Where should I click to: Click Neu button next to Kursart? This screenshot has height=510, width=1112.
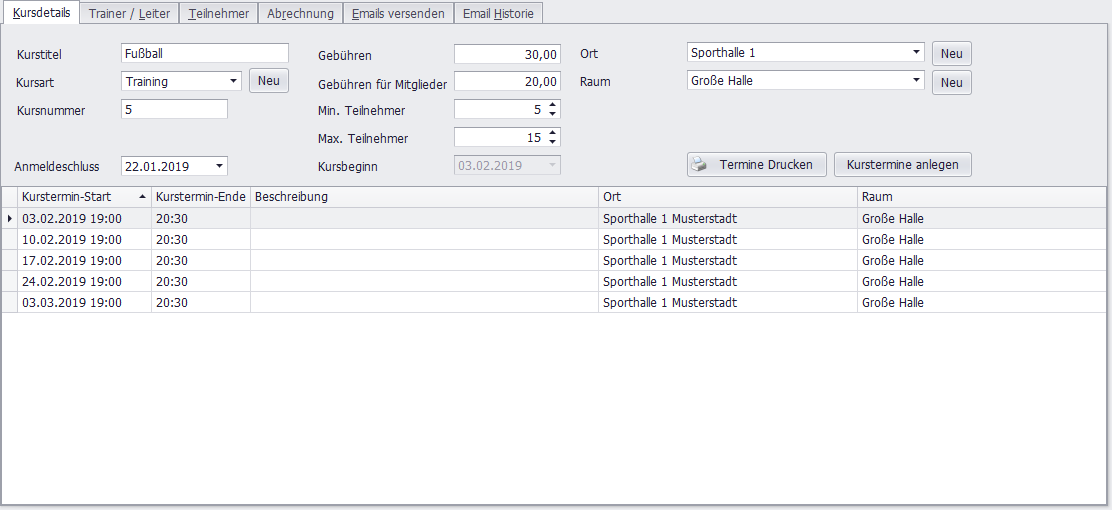269,81
